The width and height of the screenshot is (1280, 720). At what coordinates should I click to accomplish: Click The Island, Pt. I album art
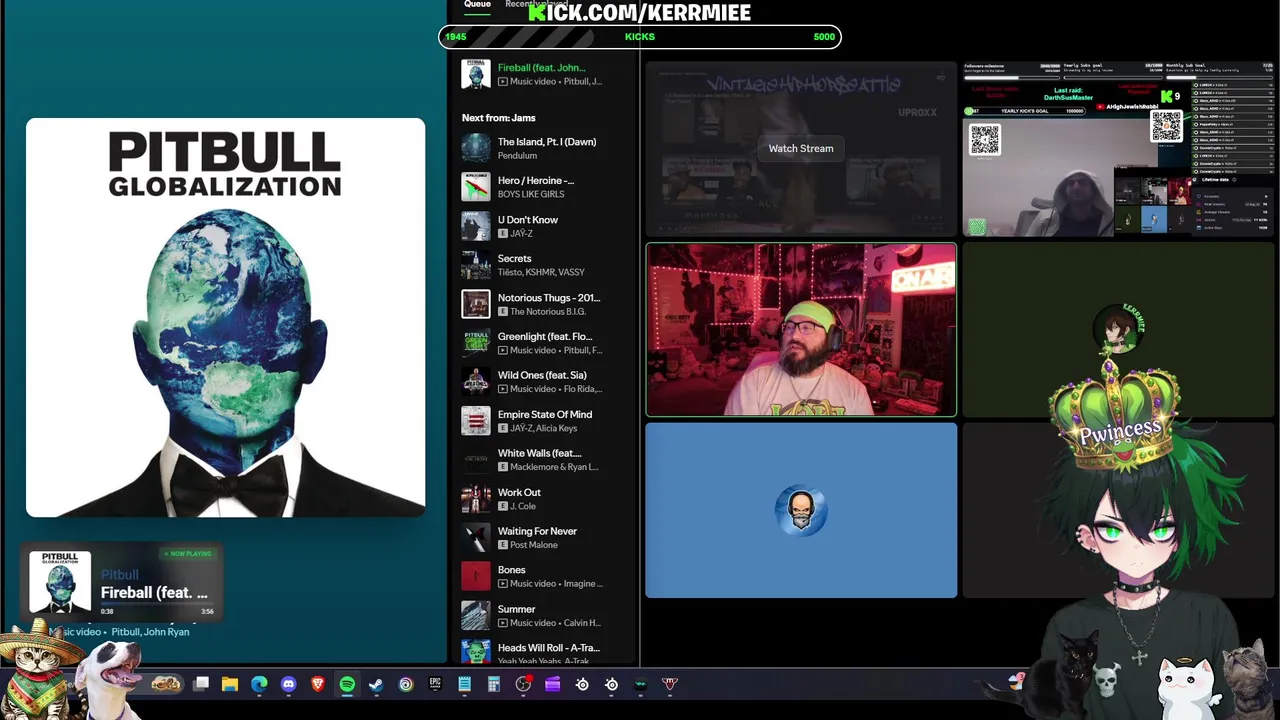[x=476, y=148]
